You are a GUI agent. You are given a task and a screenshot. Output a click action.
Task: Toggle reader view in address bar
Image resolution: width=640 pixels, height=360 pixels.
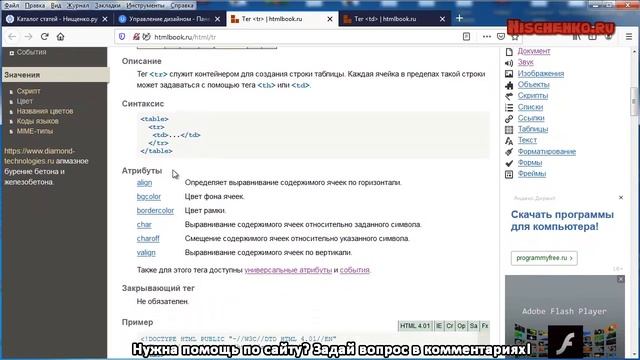(466, 37)
